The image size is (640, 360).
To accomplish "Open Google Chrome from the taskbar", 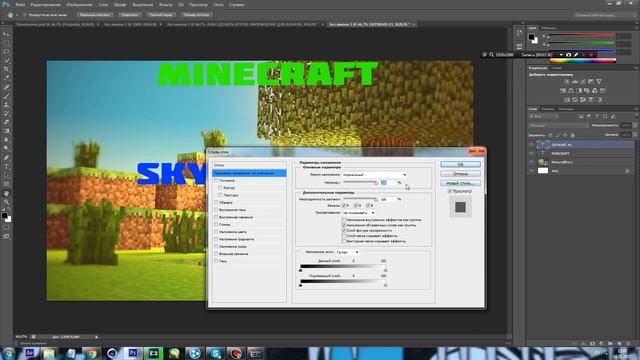I will tap(91, 353).
